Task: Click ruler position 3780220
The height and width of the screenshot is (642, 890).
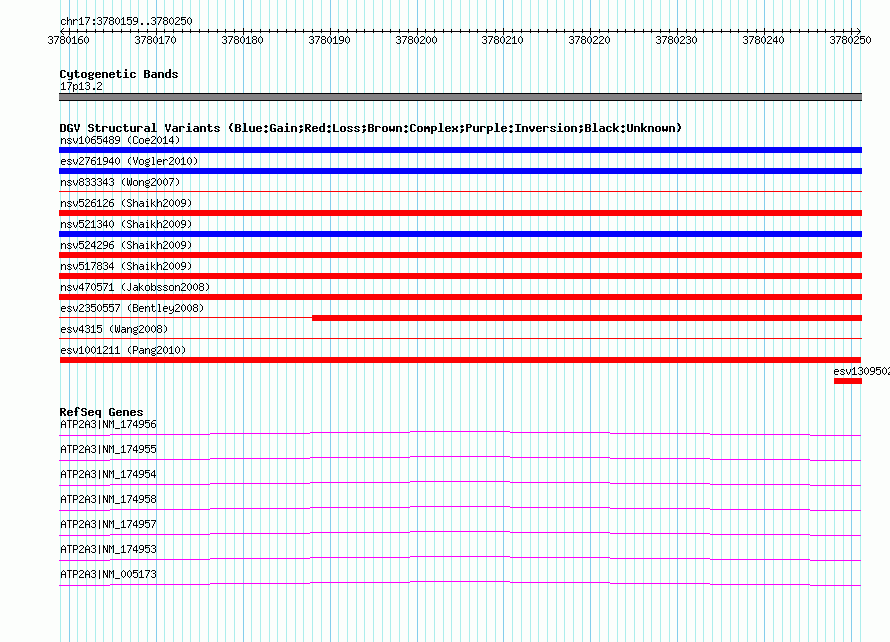Action: [589, 40]
